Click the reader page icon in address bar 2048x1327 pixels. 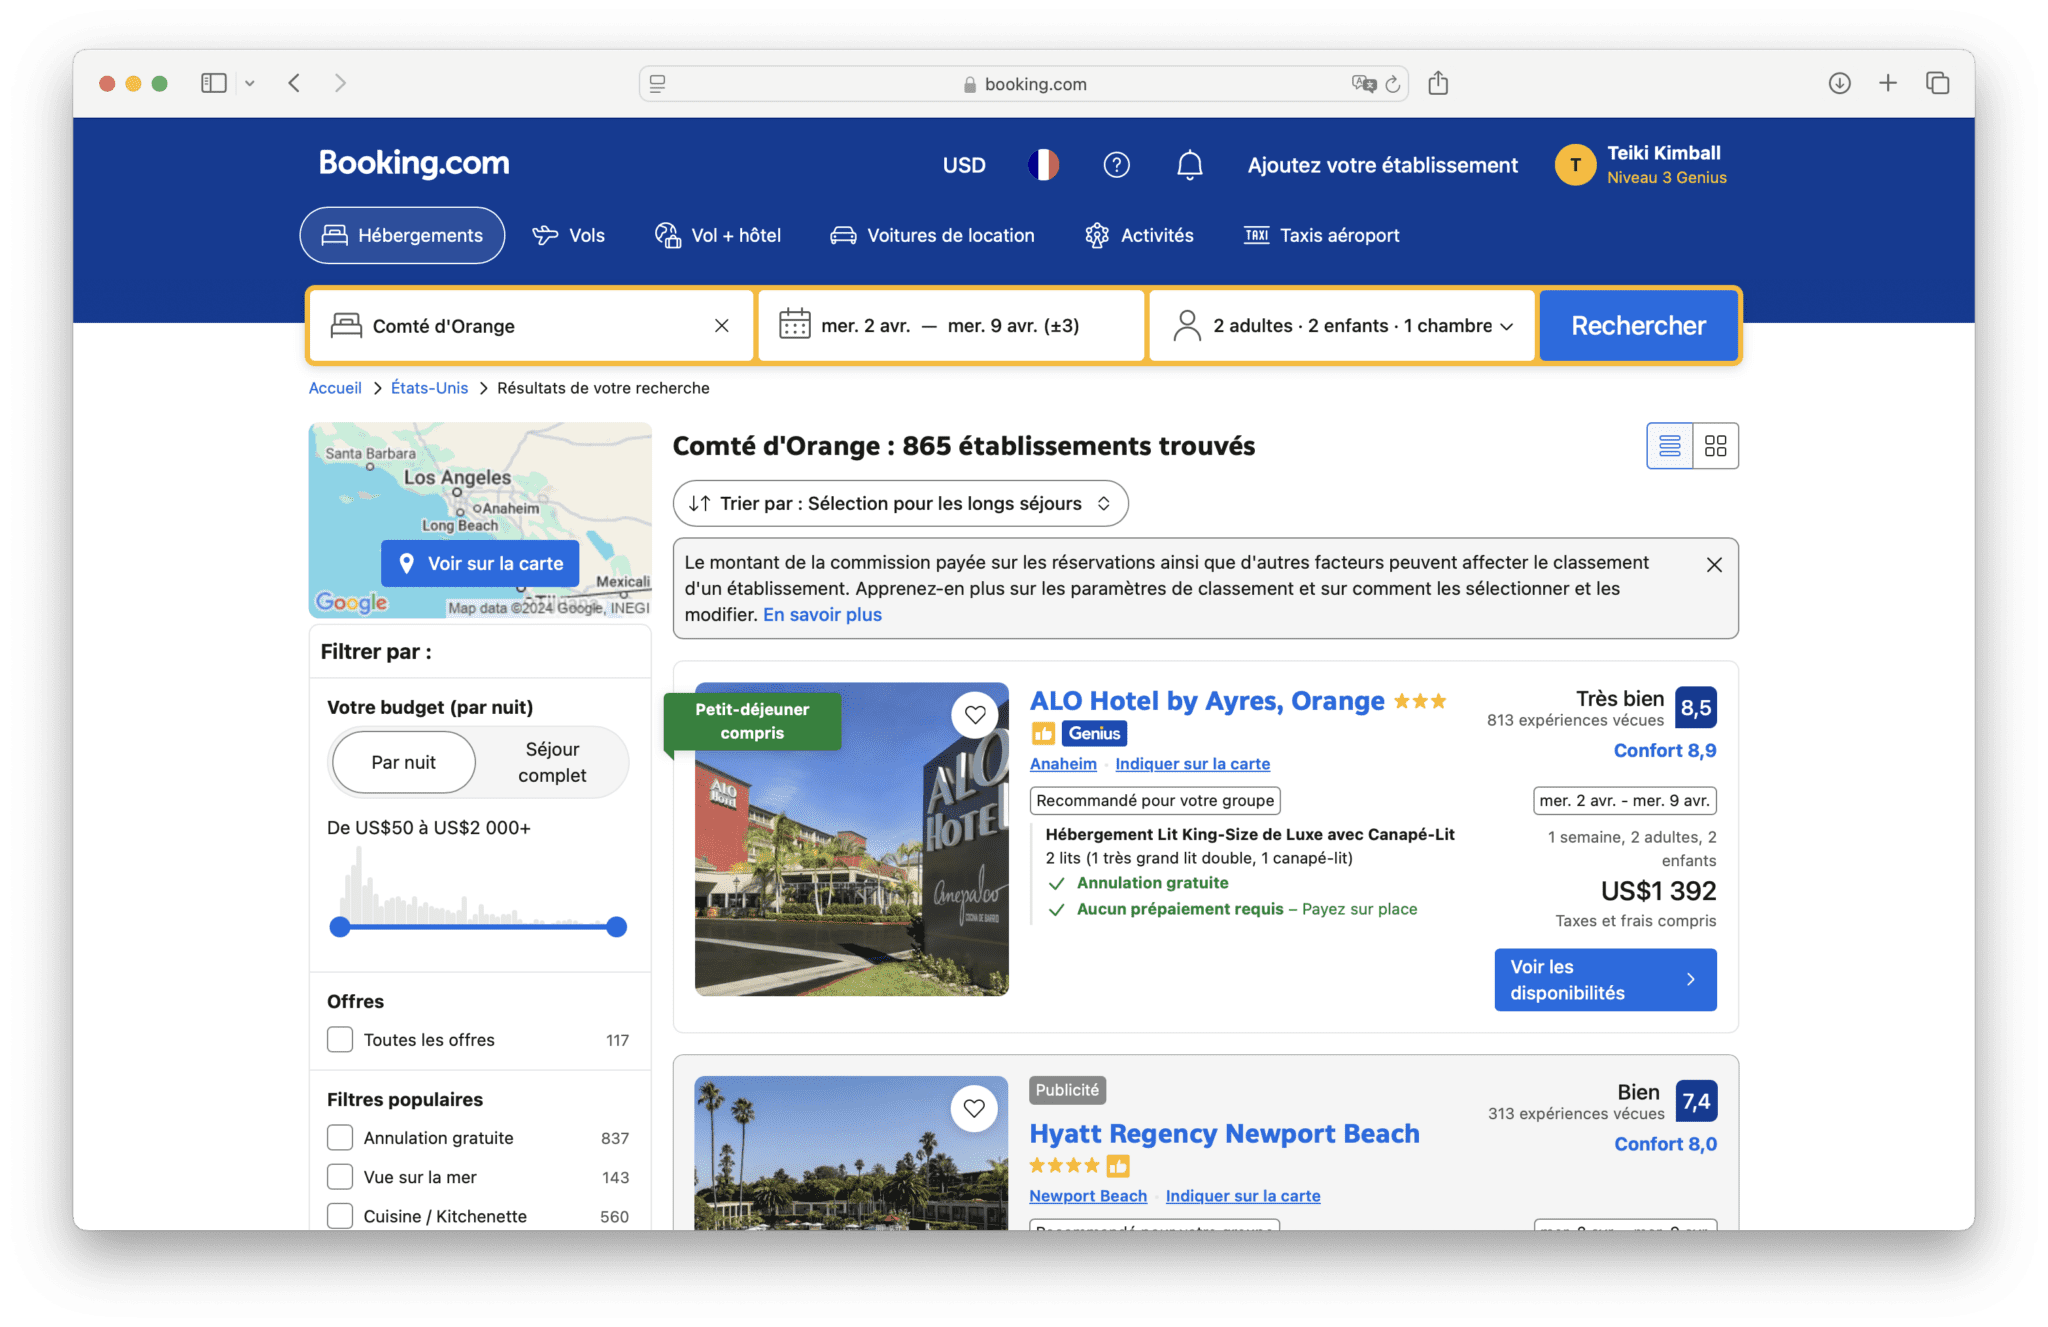[x=657, y=84]
